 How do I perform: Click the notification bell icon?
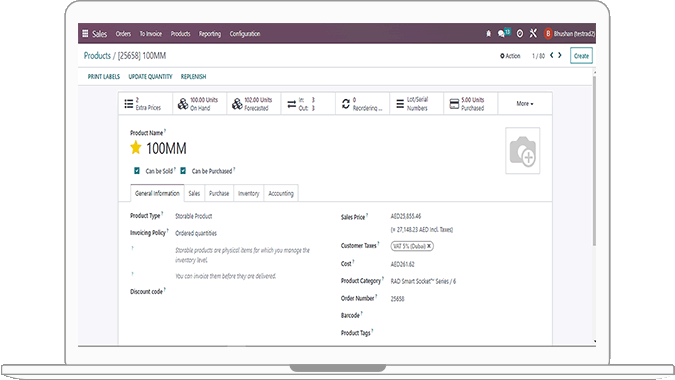coord(488,34)
